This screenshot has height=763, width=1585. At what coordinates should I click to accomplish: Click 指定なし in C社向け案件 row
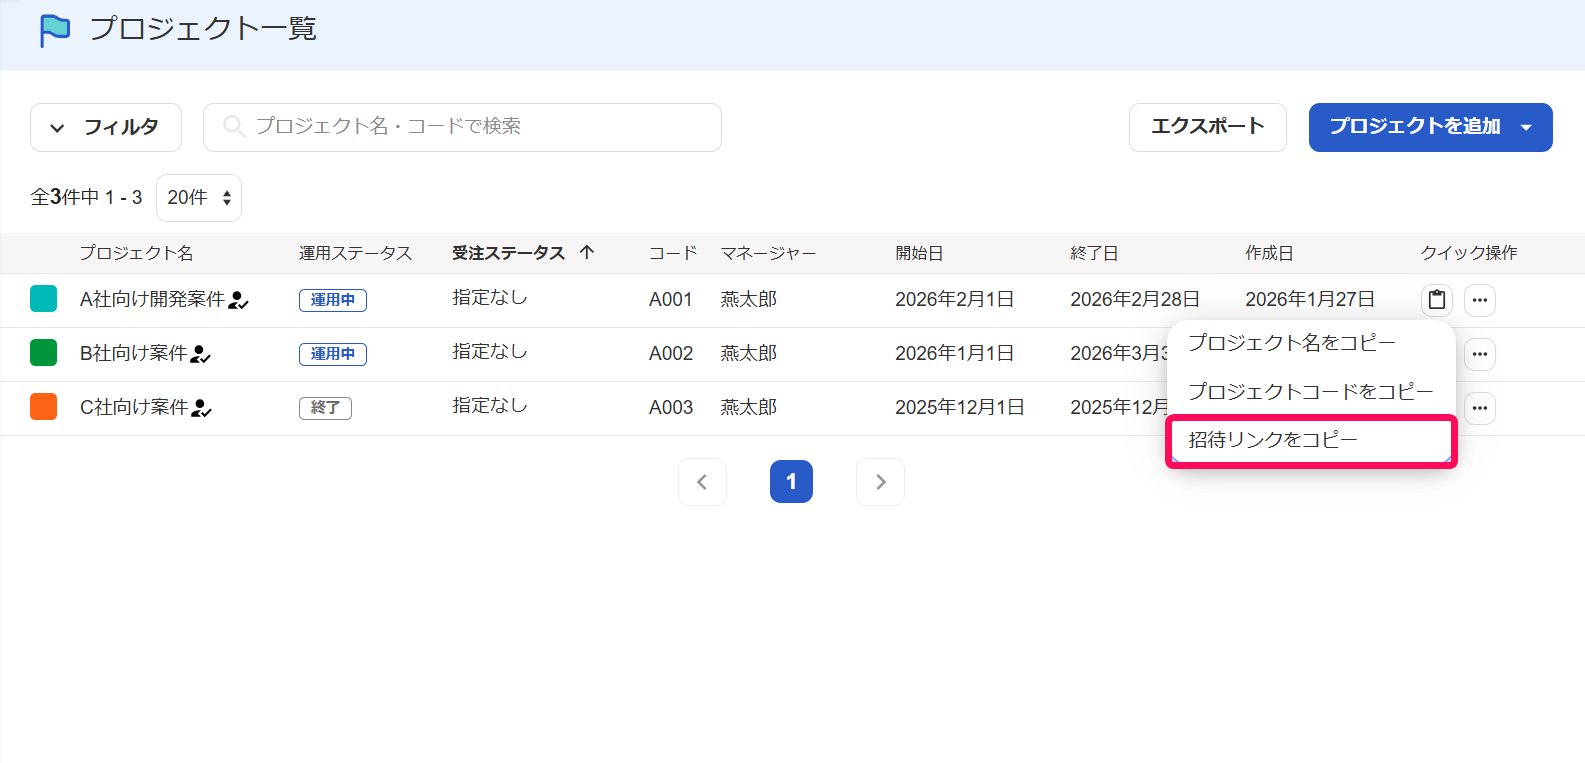(490, 406)
